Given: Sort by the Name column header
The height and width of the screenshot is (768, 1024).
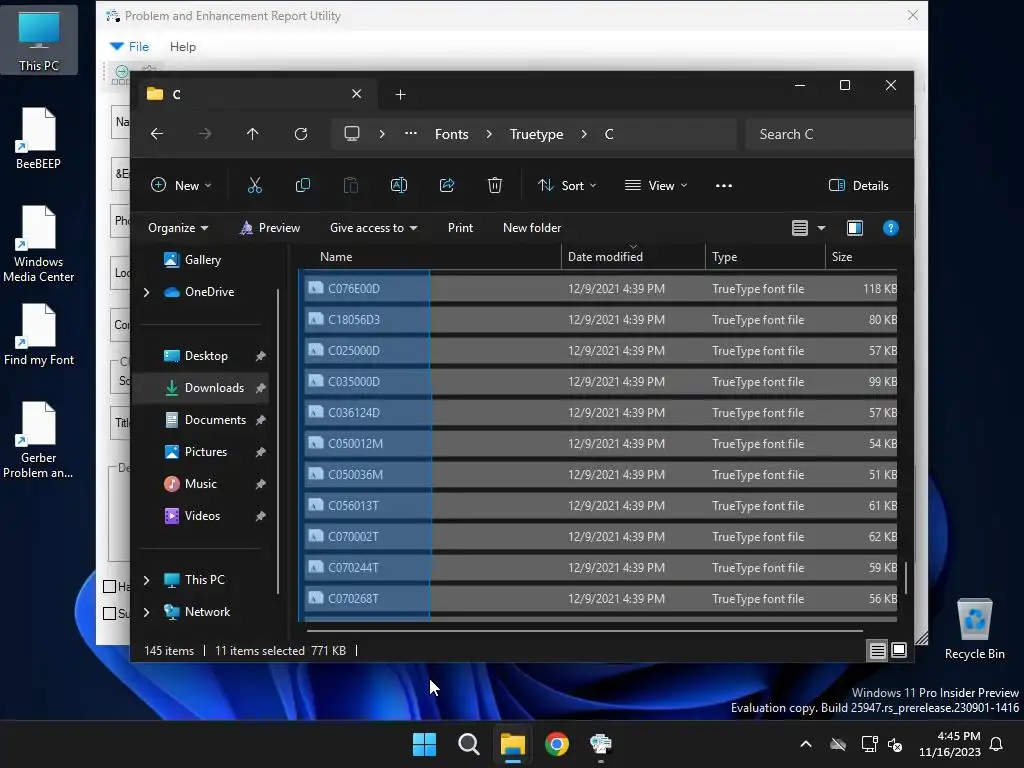Looking at the screenshot, I should (430, 257).
